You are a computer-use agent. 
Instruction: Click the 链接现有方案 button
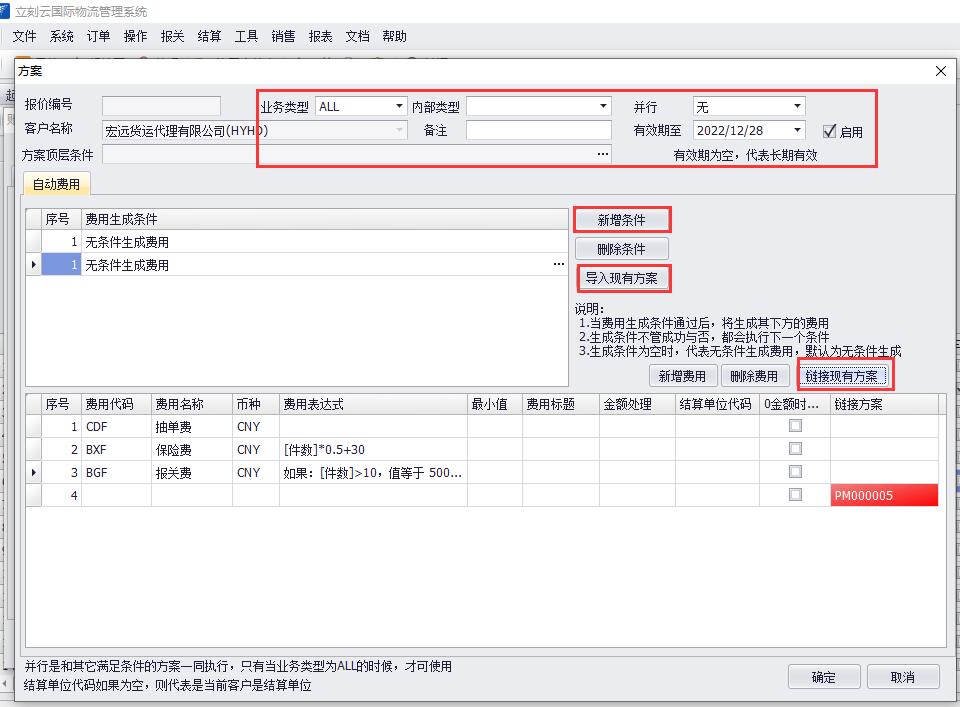point(844,376)
